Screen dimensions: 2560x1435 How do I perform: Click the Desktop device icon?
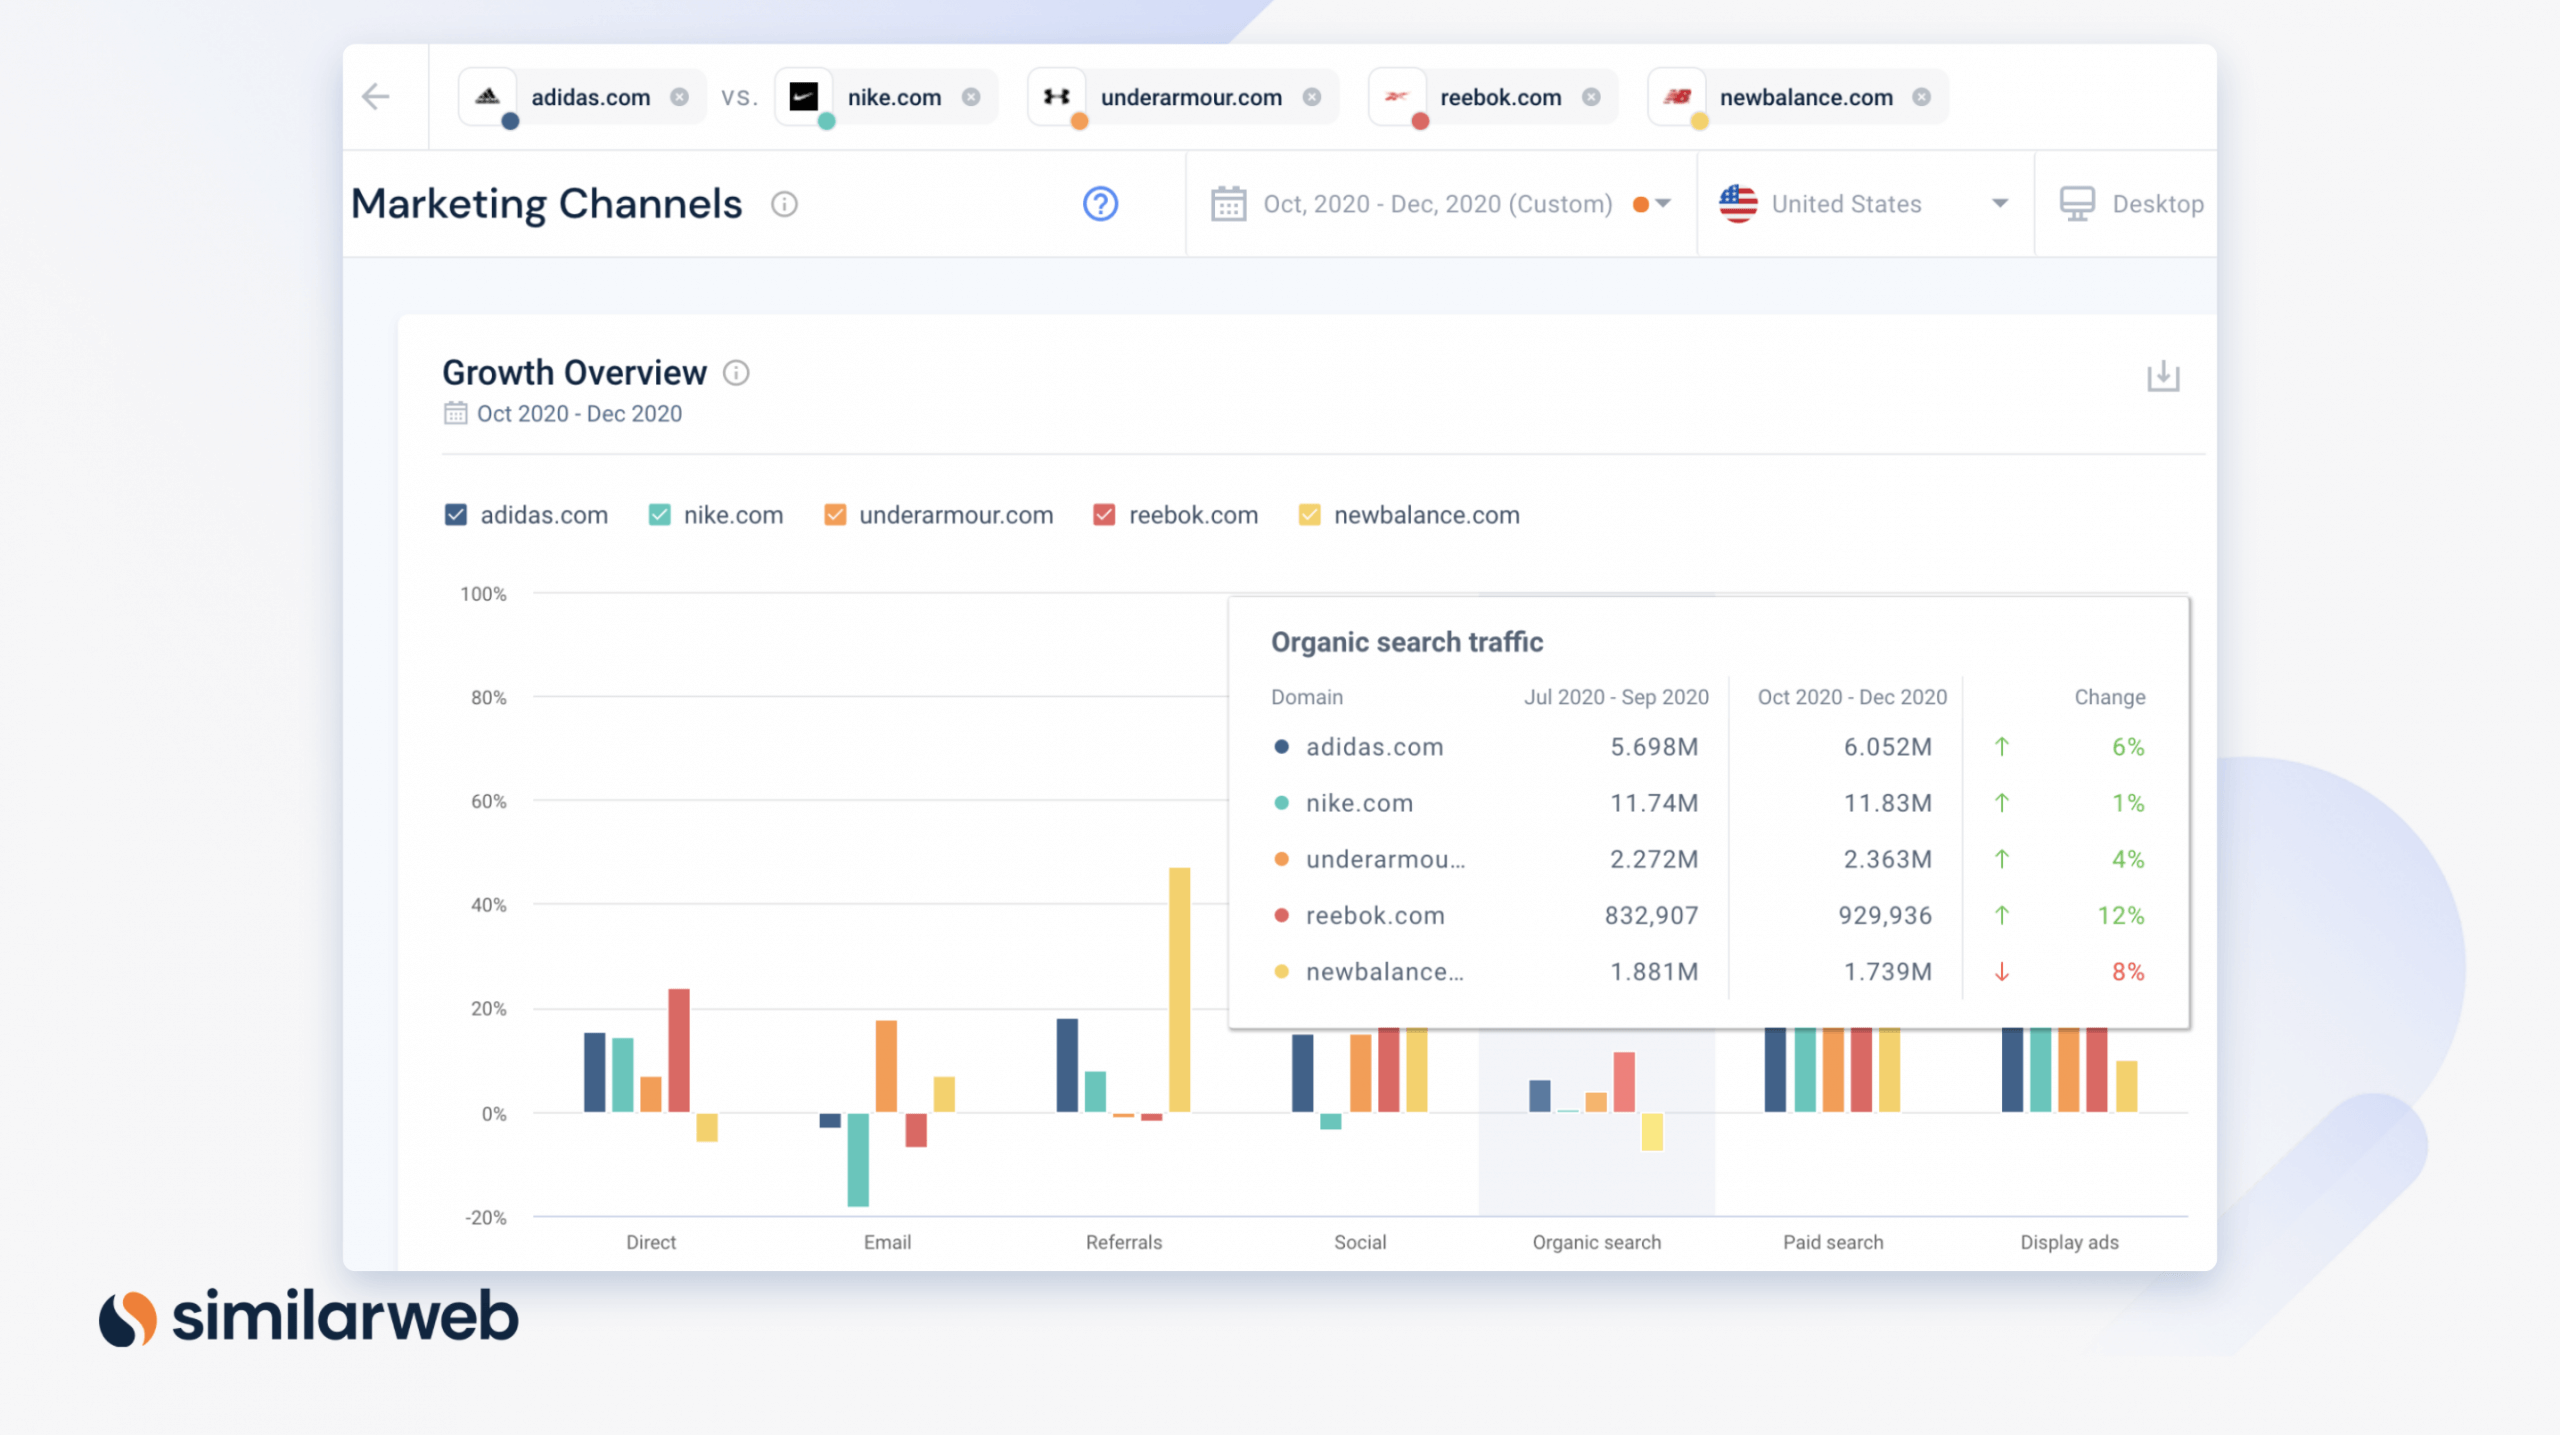(2078, 203)
